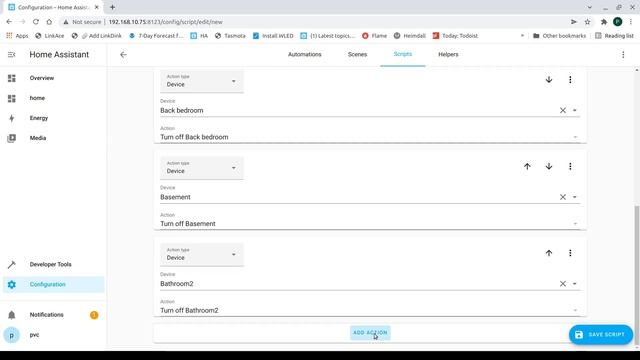The width and height of the screenshot is (640, 360).
Task: Move Basement action up
Action: coord(527,166)
